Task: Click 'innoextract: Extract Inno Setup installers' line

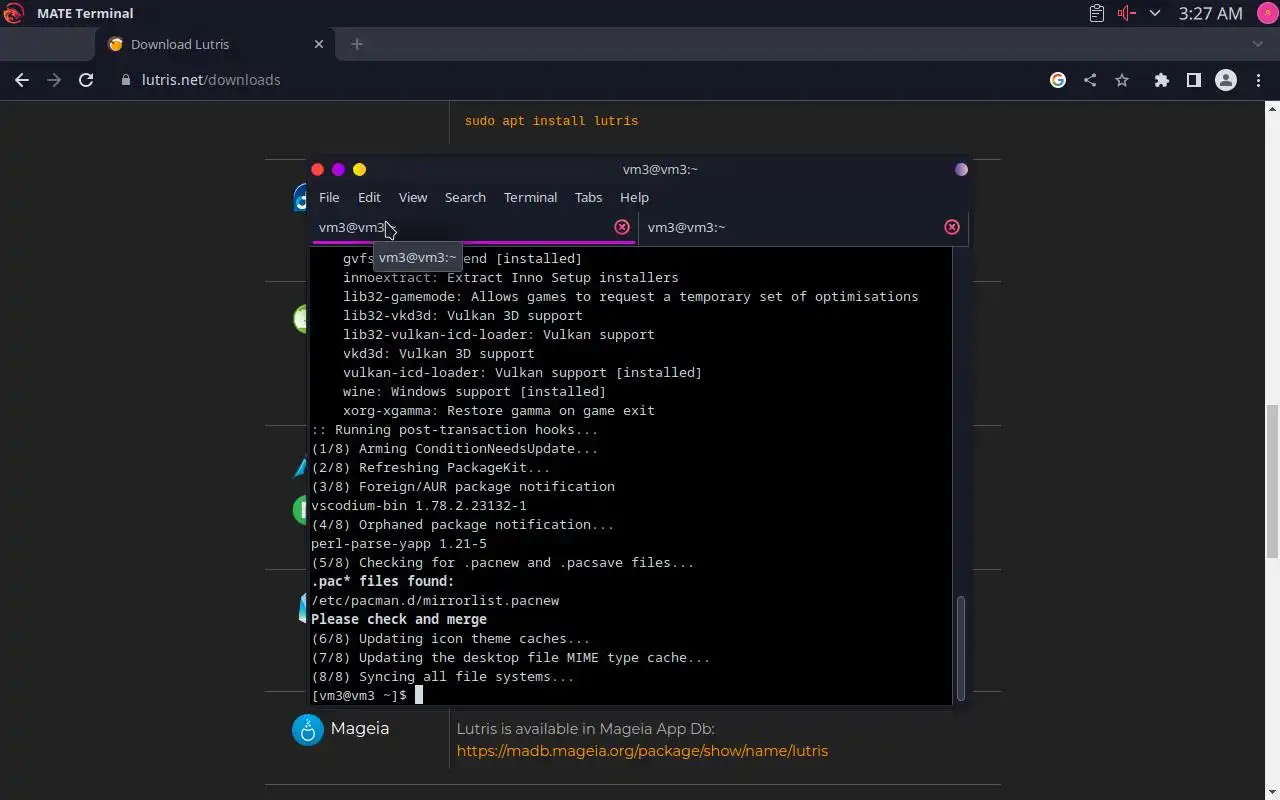Action: [511, 278]
